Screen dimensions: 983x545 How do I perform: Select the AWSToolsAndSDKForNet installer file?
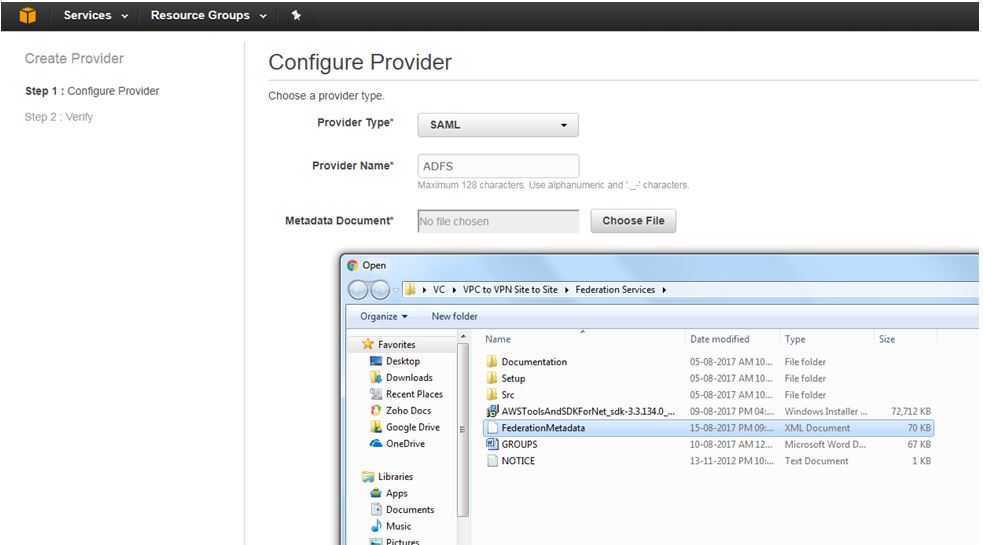587,411
